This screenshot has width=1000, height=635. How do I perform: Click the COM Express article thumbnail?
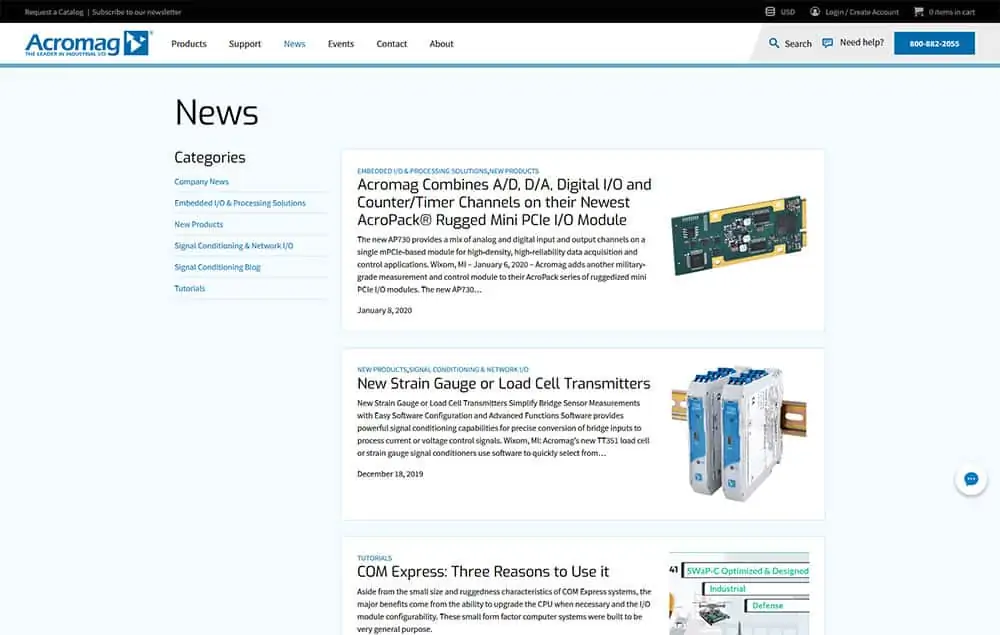pyautogui.click(x=739, y=594)
